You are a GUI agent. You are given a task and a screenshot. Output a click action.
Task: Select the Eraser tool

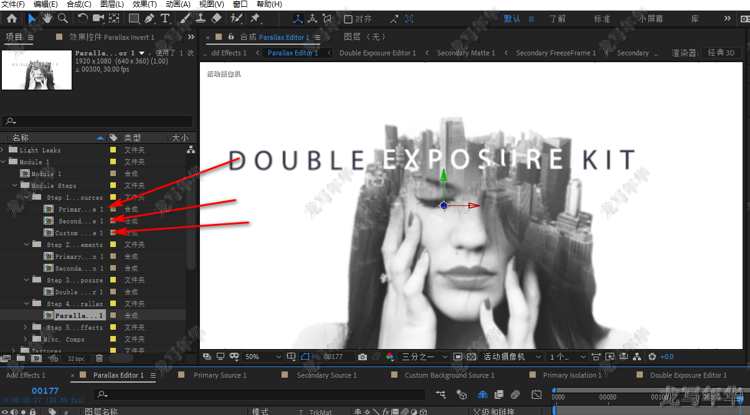click(217, 19)
